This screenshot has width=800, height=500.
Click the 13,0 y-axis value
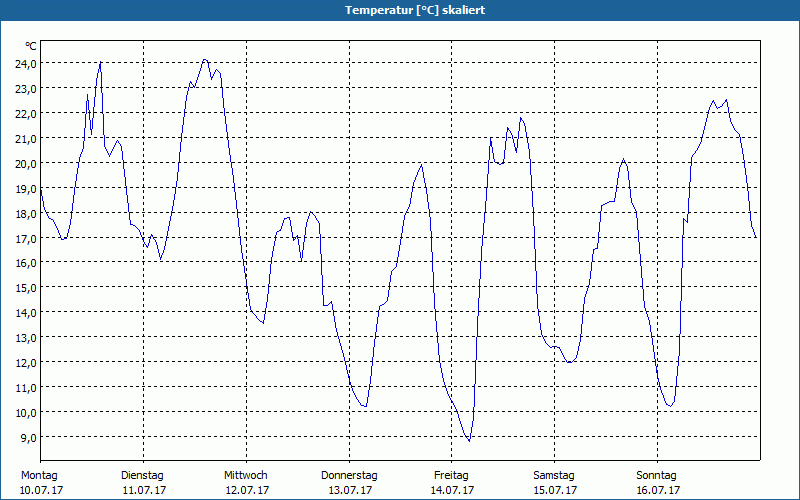(26, 338)
